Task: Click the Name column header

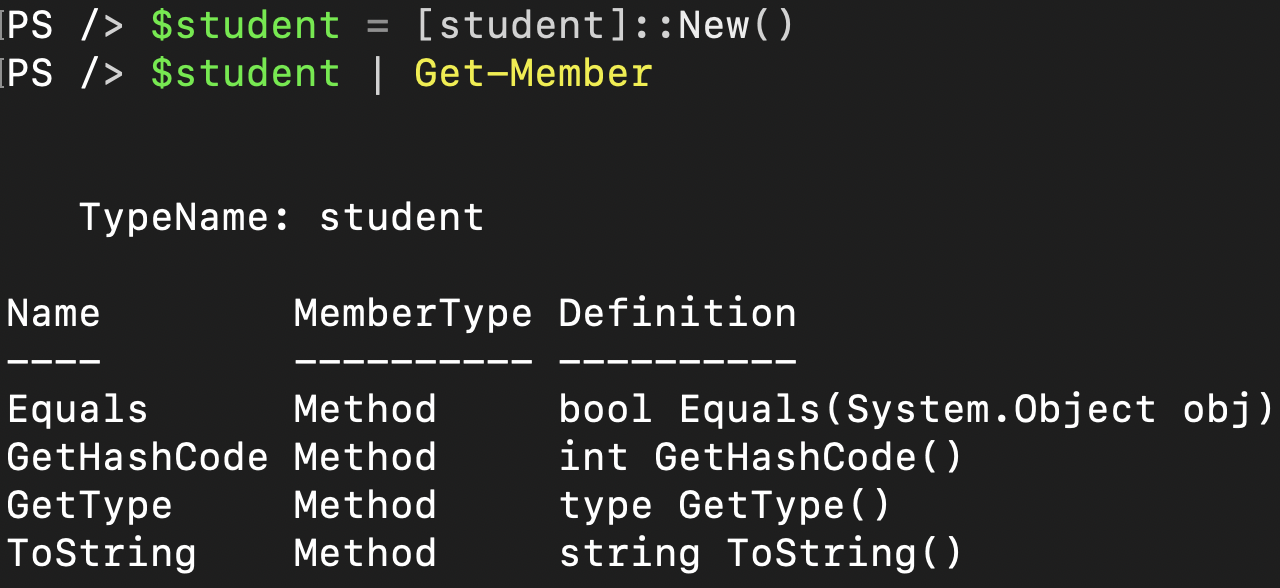Action: point(54,314)
